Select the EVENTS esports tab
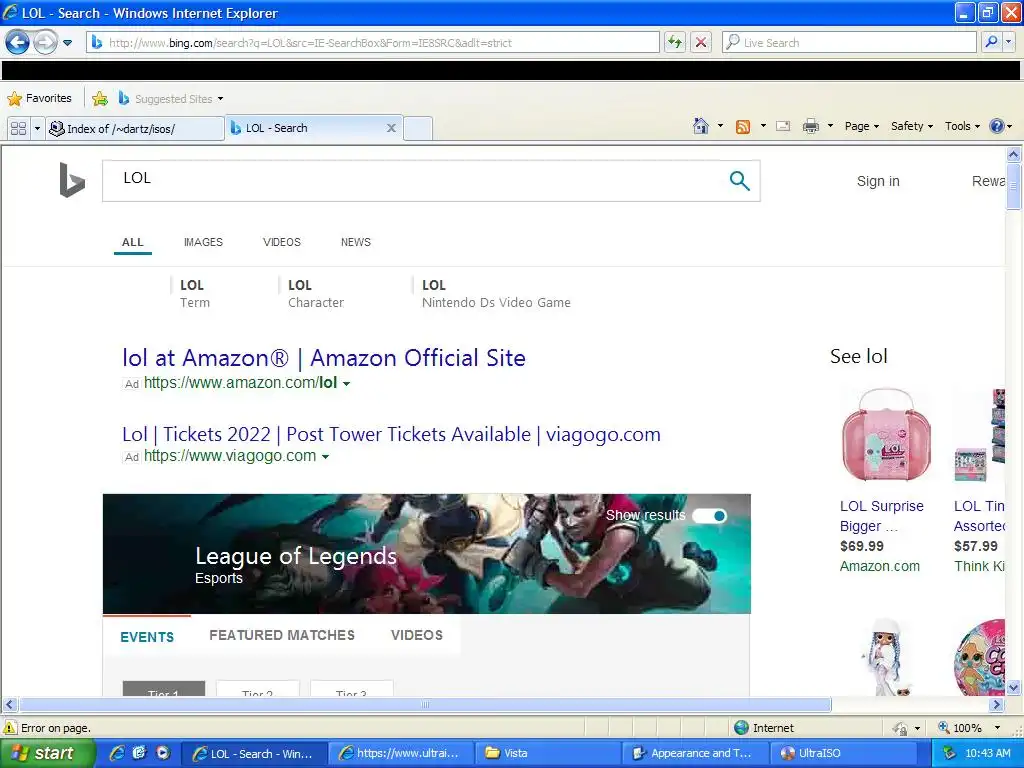 click(147, 637)
